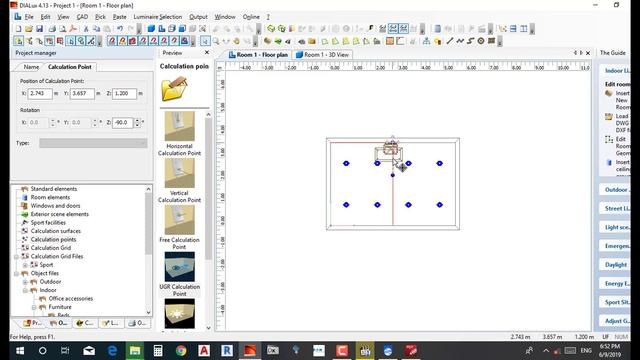Image resolution: width=640 pixels, height=360 pixels.
Task: Collapse the Furniture tree node
Action: click(x=34, y=307)
